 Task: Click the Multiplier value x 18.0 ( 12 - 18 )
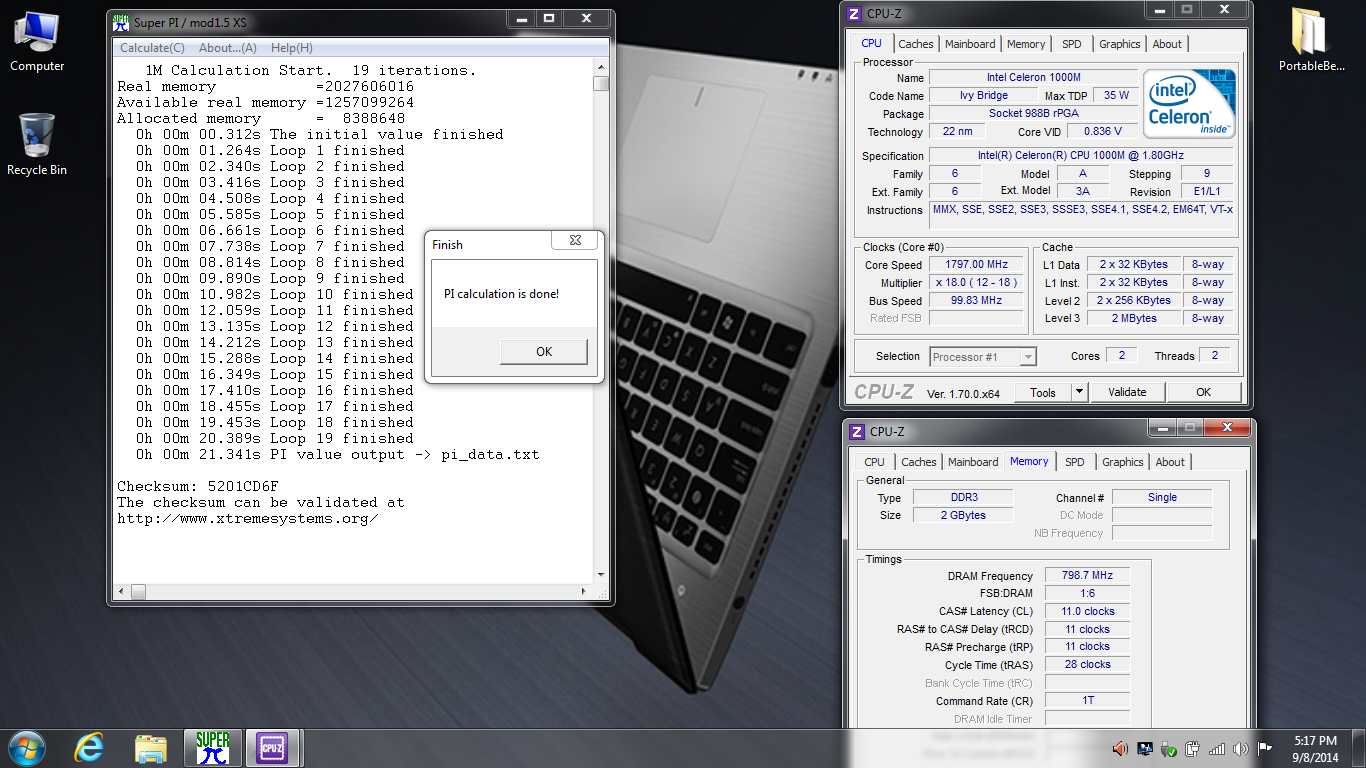pyautogui.click(x=975, y=282)
